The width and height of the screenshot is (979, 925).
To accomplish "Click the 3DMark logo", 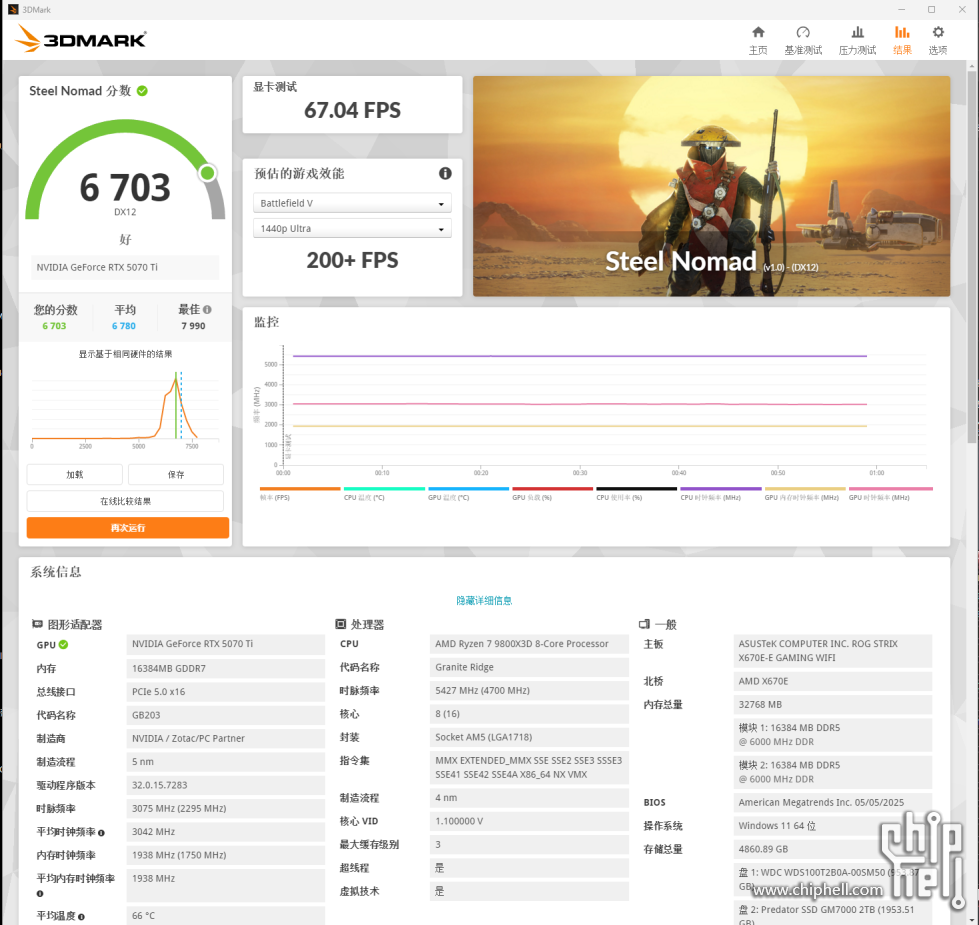I will [80, 39].
